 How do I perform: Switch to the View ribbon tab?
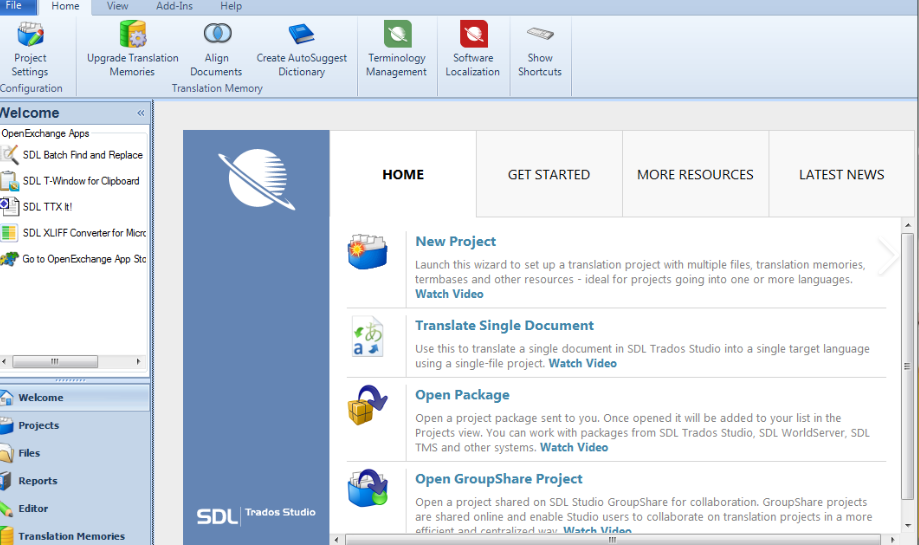117,6
